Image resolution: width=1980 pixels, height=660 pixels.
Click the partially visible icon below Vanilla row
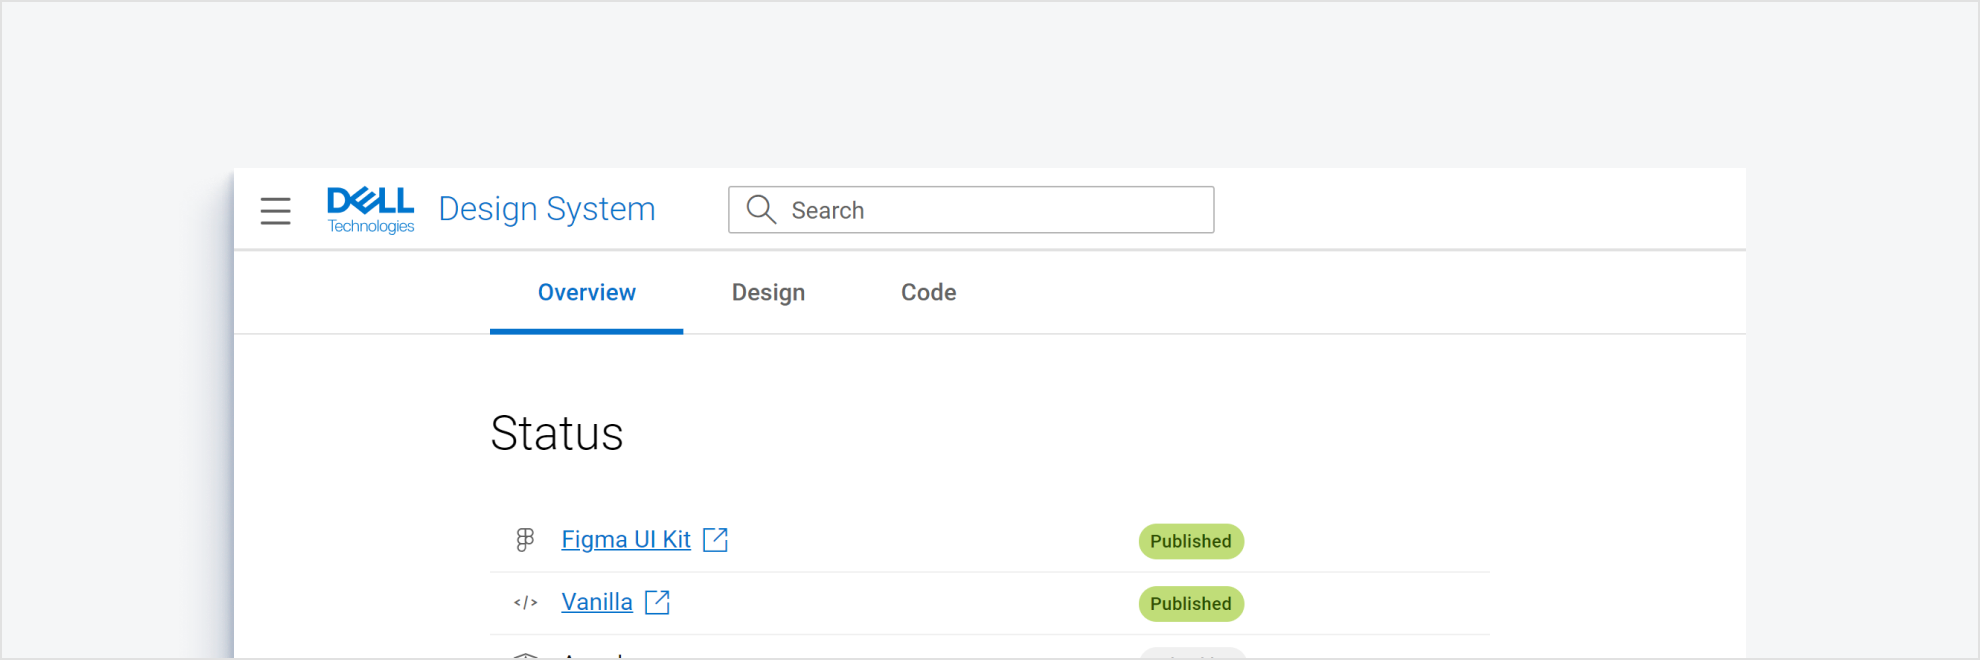click(525, 655)
